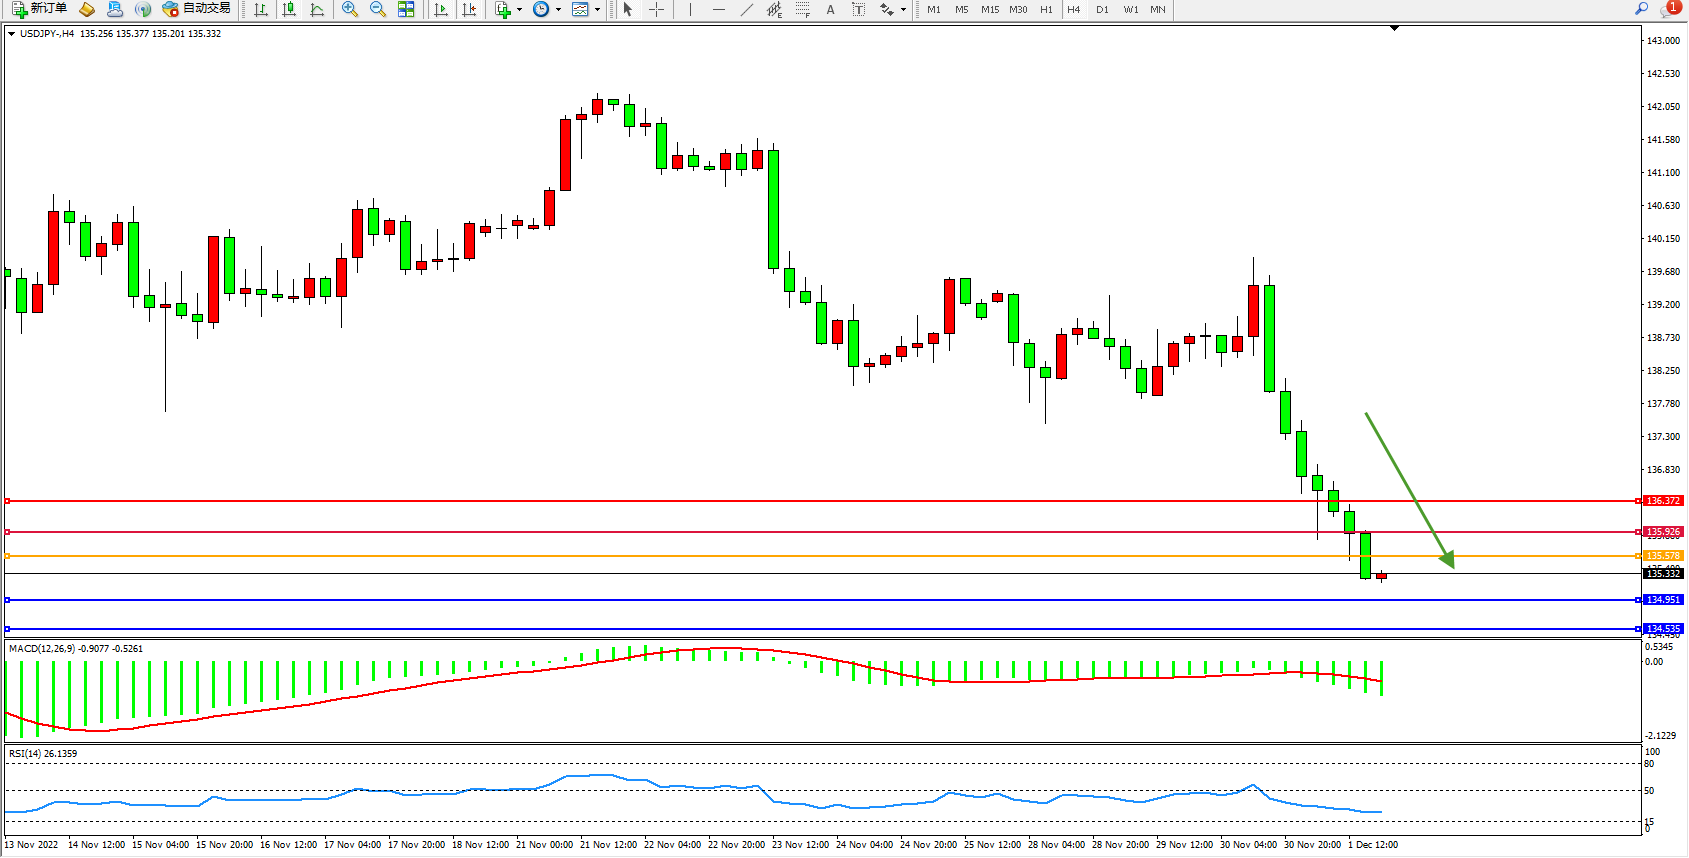
Task: Switch chart to line chart mode
Action: [317, 9]
